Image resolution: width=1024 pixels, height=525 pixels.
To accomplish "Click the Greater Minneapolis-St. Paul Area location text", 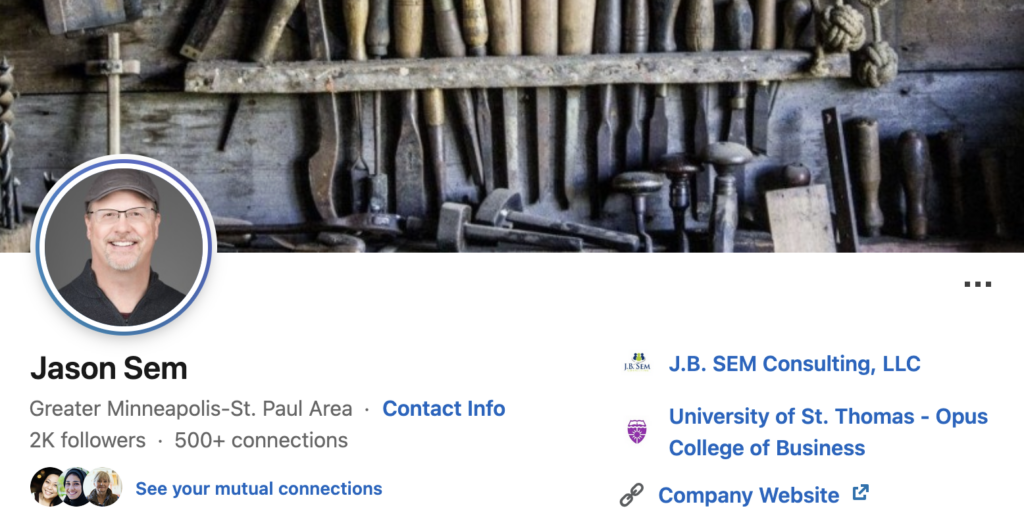I will click(190, 408).
